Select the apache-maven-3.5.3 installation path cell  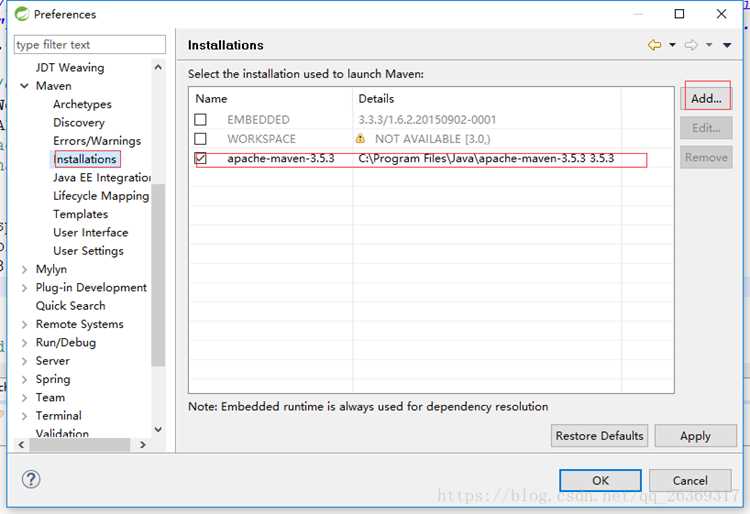pyautogui.click(x=486, y=158)
